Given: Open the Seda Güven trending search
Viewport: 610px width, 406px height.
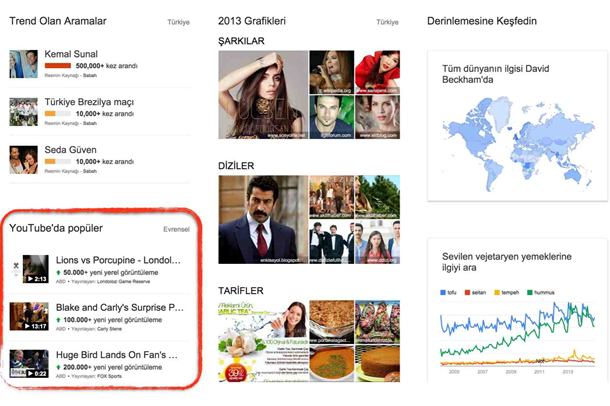Looking at the screenshot, I should (x=73, y=151).
